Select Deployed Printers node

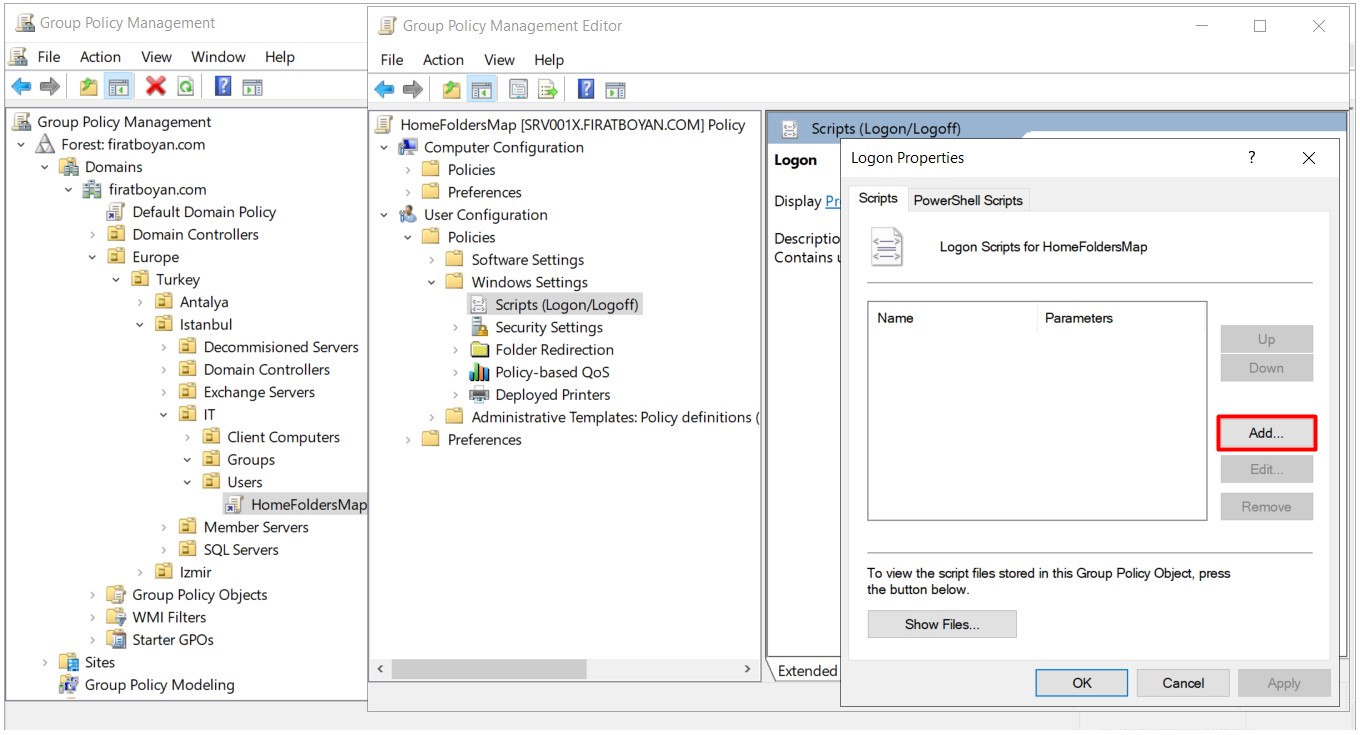[553, 395]
